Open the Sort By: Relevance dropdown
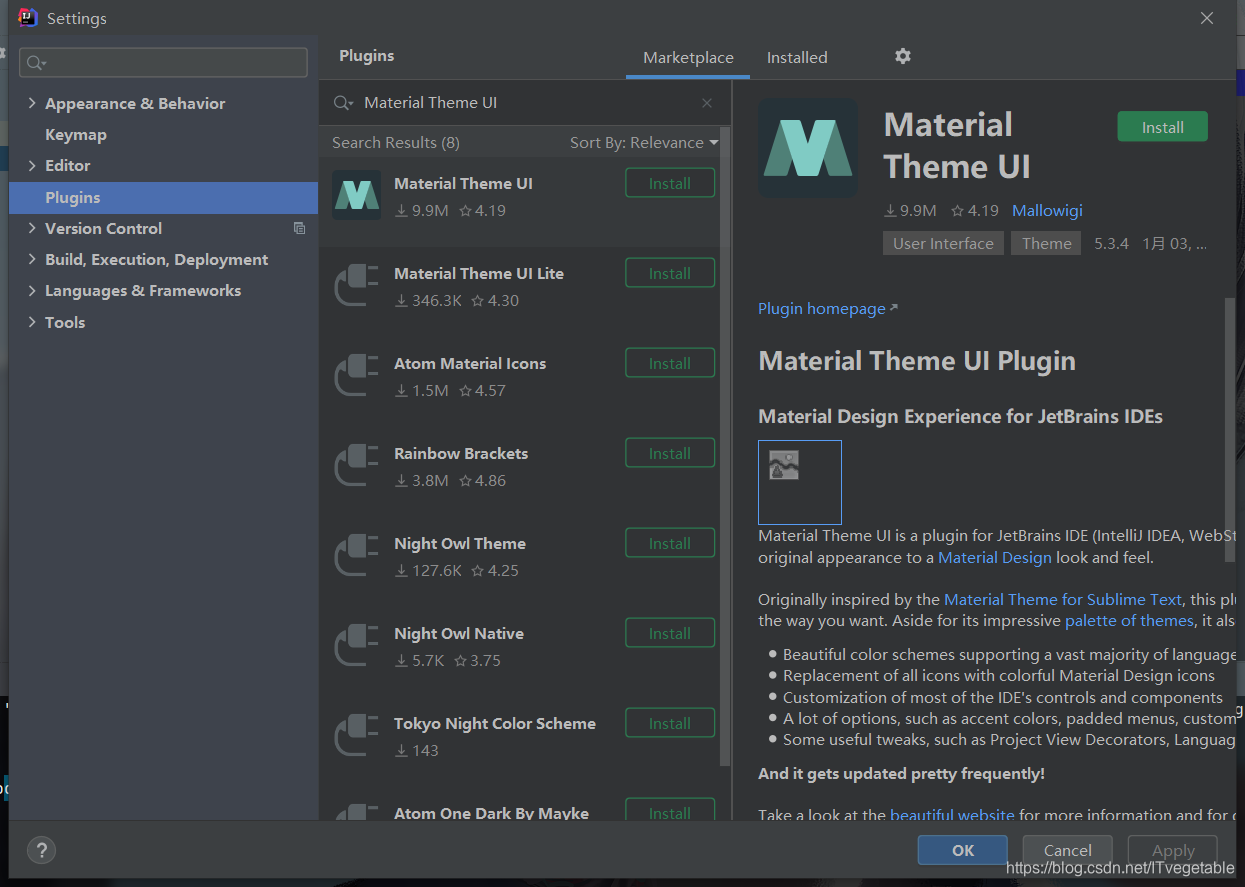 [644, 142]
